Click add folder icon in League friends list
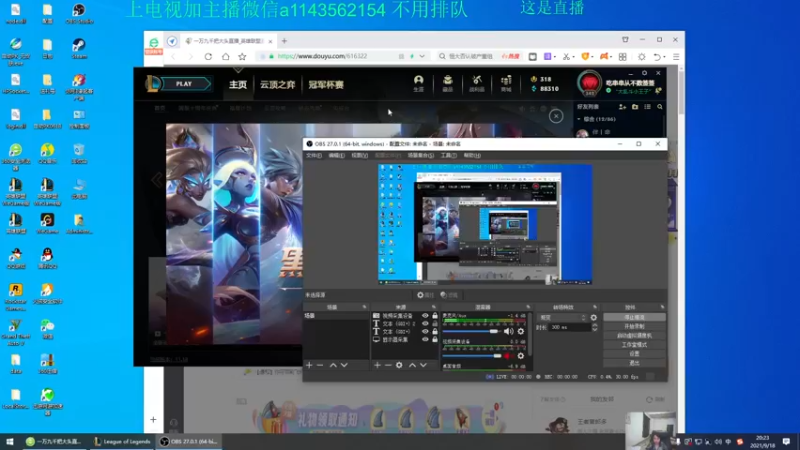 pyautogui.click(x=635, y=107)
